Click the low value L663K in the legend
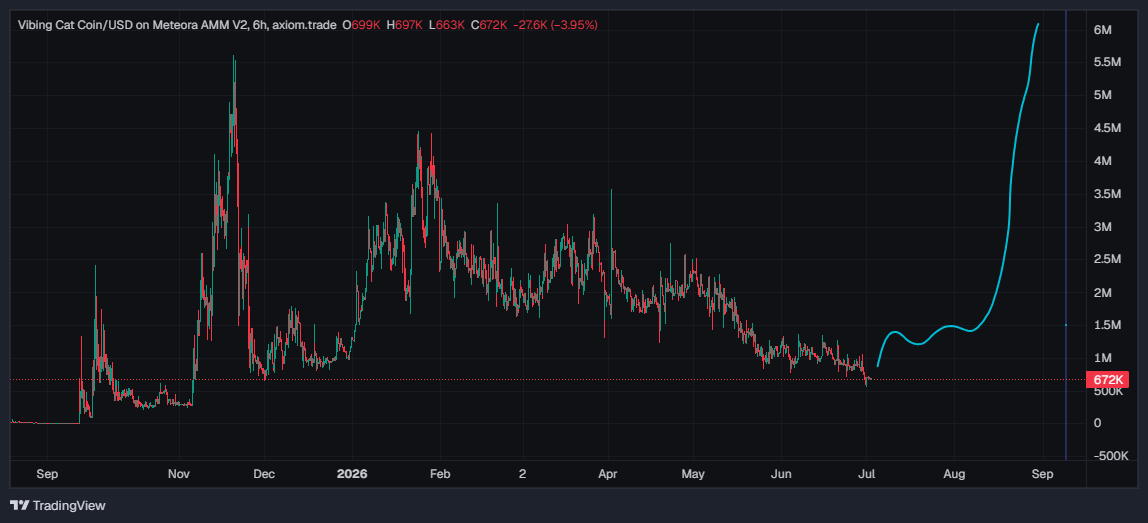 [x=446, y=25]
